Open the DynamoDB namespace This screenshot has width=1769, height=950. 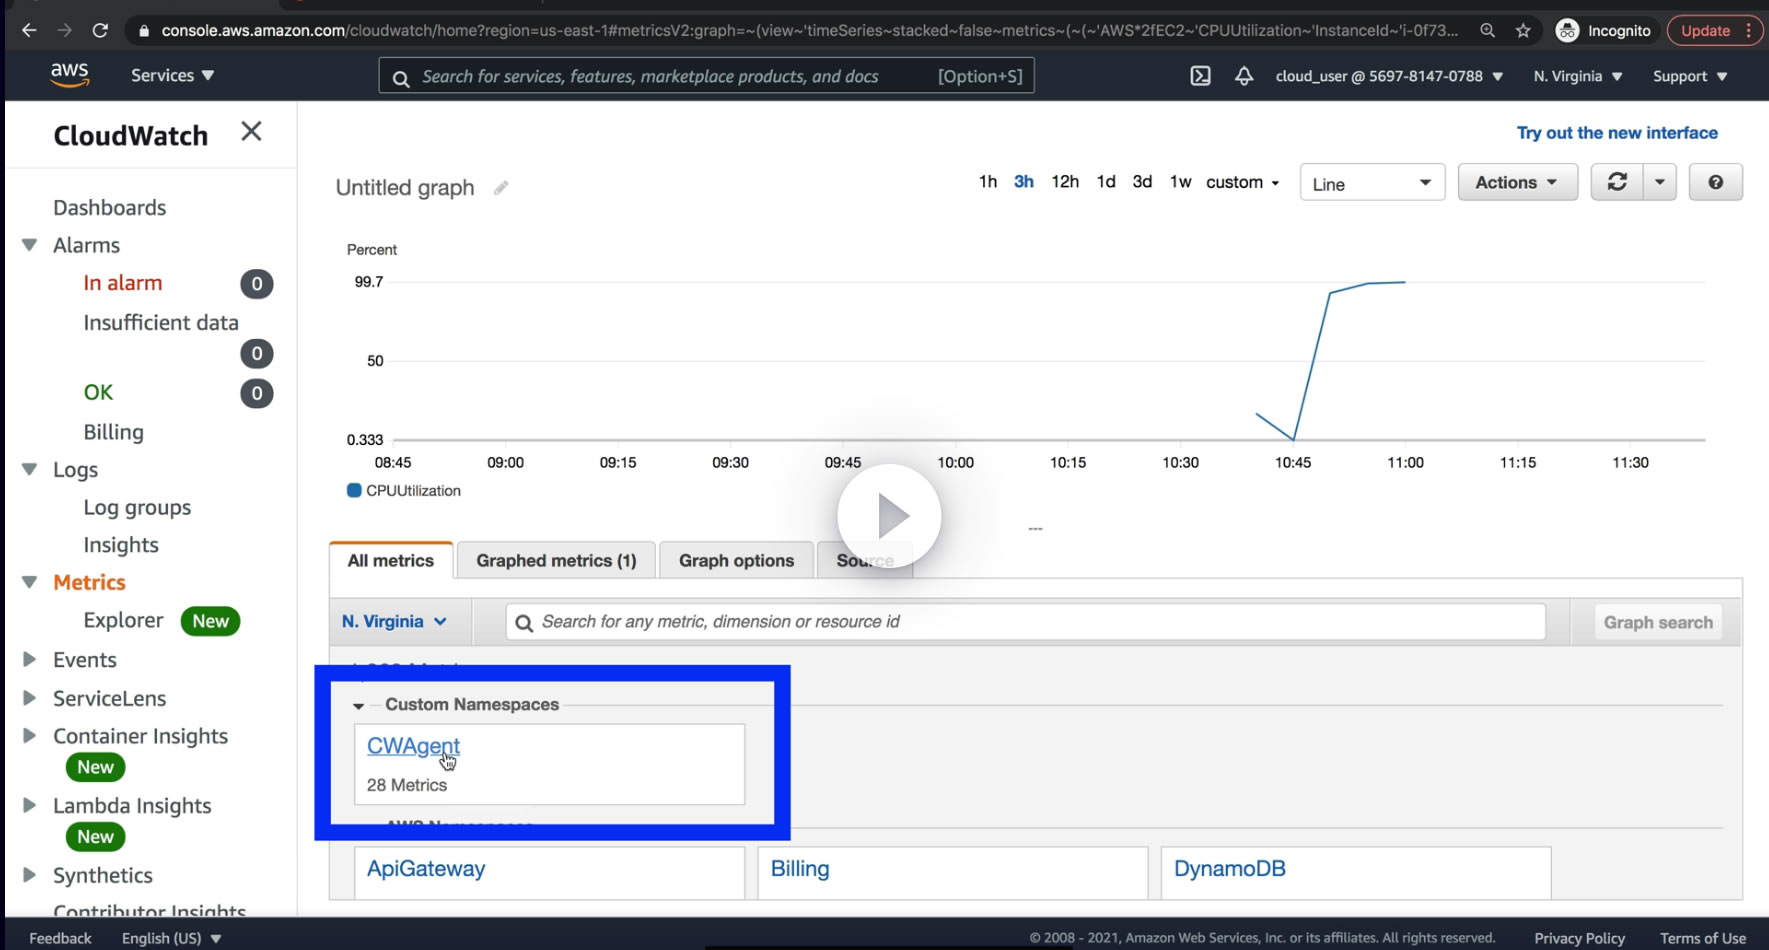point(1230,869)
